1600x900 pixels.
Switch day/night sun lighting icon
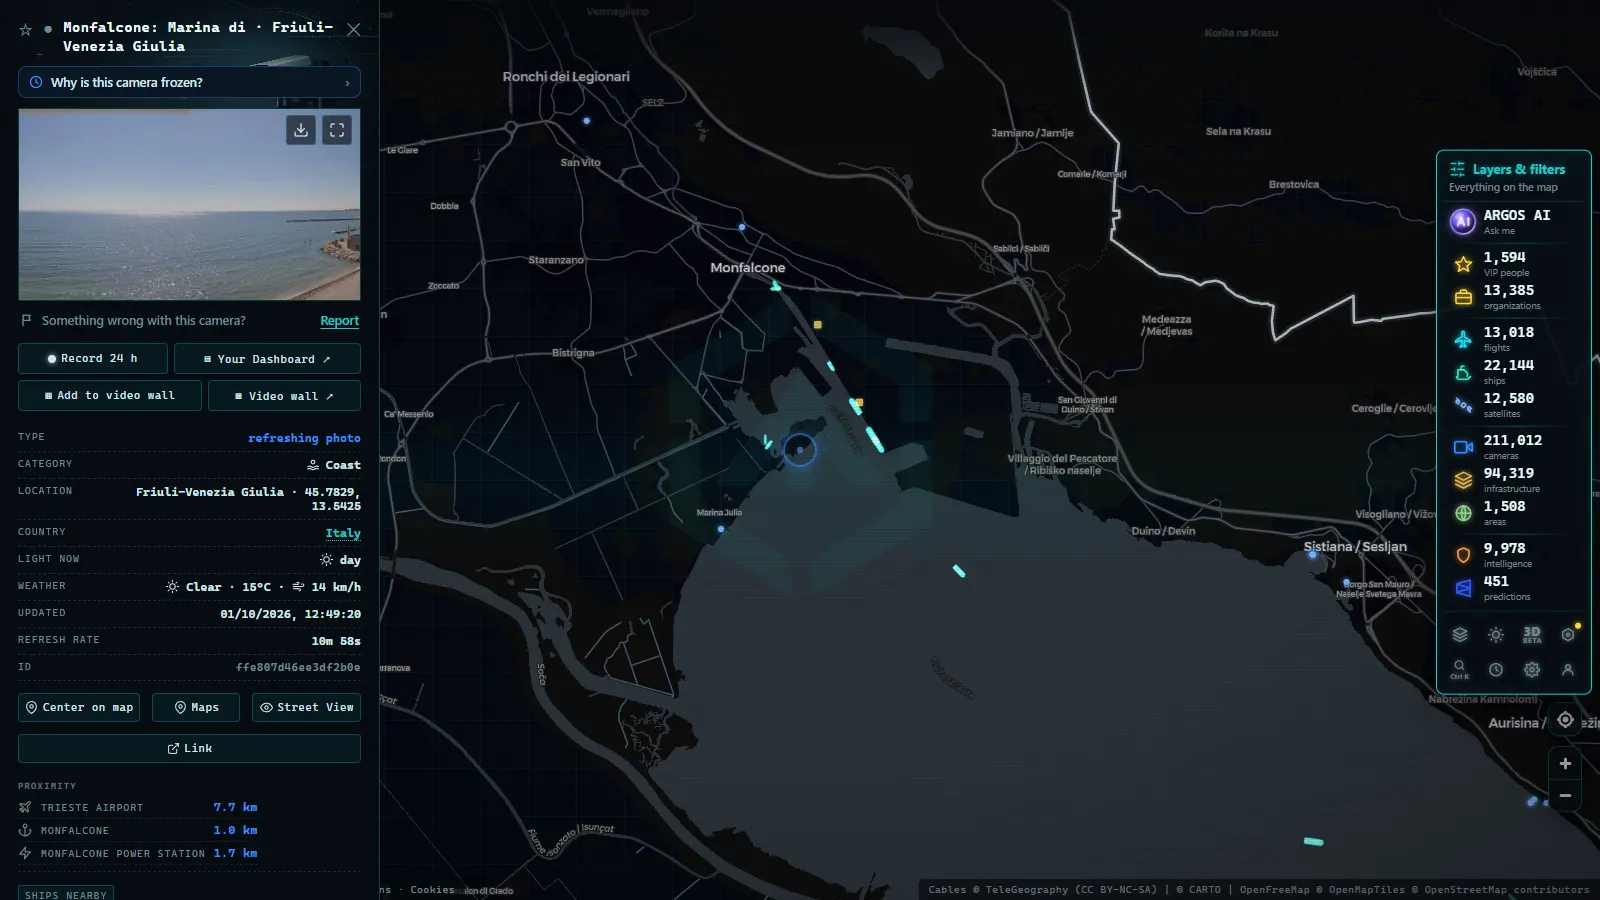tap(1496, 635)
